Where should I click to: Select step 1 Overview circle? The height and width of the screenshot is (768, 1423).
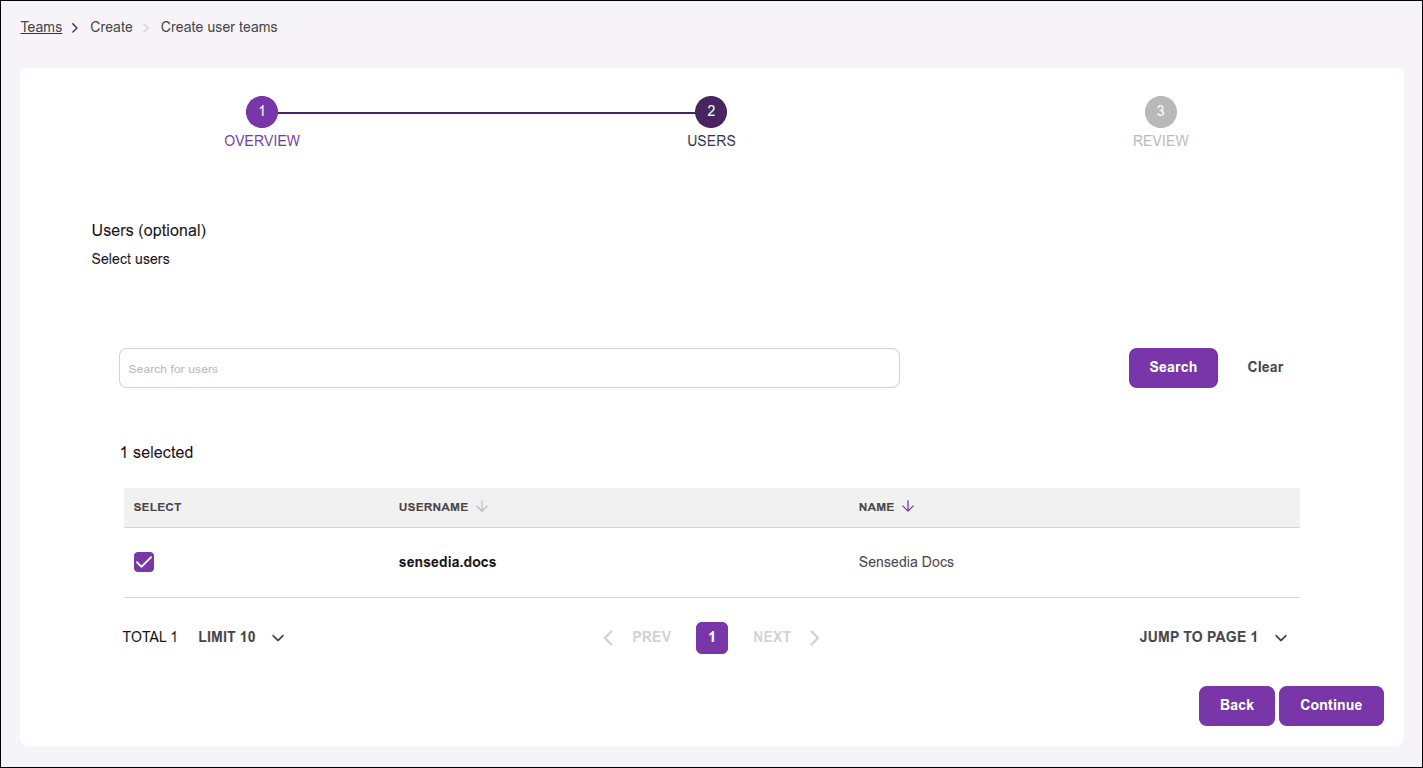coord(261,111)
